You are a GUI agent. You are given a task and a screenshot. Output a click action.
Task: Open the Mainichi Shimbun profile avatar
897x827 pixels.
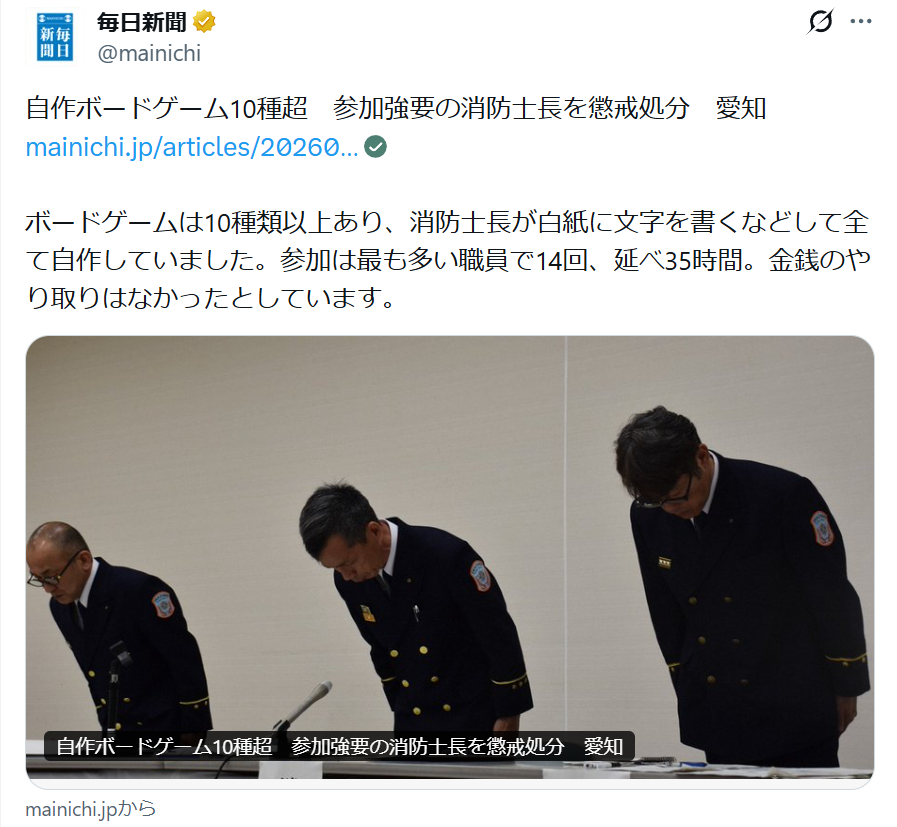tap(54, 37)
